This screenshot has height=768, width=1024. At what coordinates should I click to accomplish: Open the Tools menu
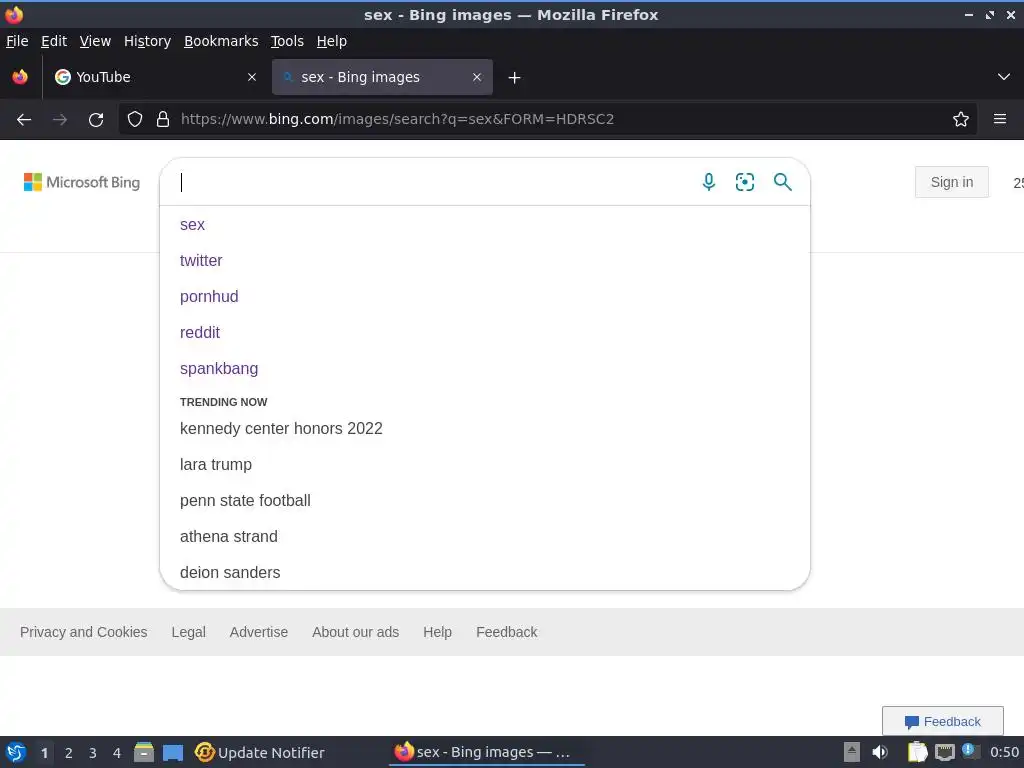(x=287, y=41)
